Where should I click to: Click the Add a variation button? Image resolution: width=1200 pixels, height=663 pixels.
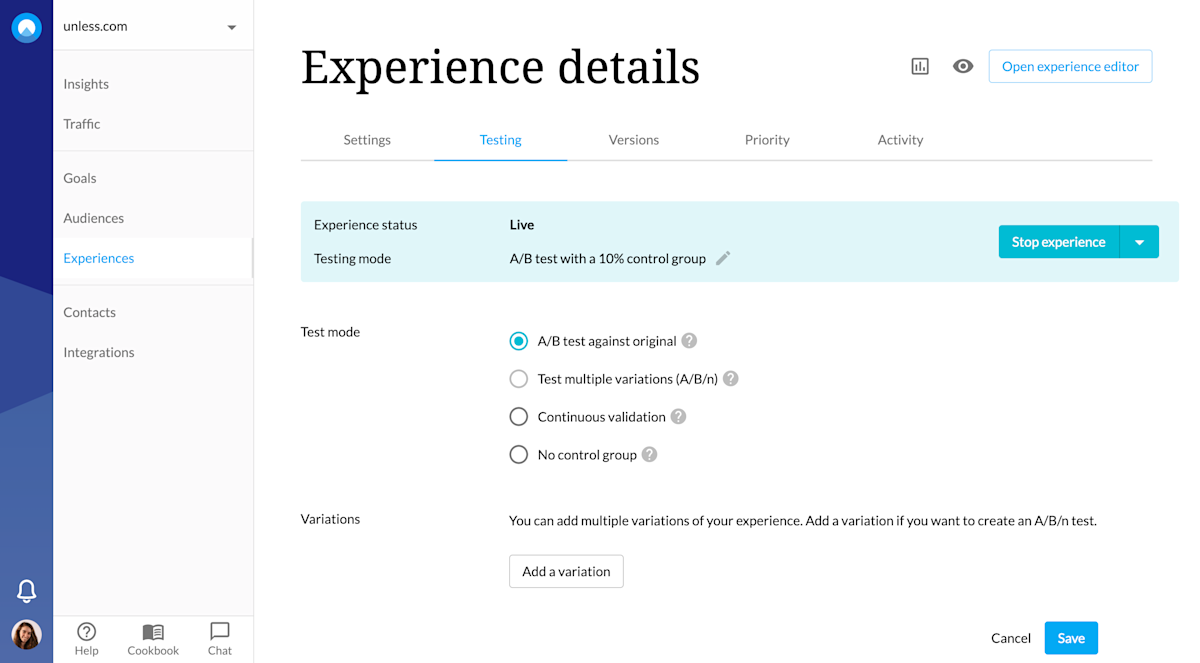pos(566,571)
